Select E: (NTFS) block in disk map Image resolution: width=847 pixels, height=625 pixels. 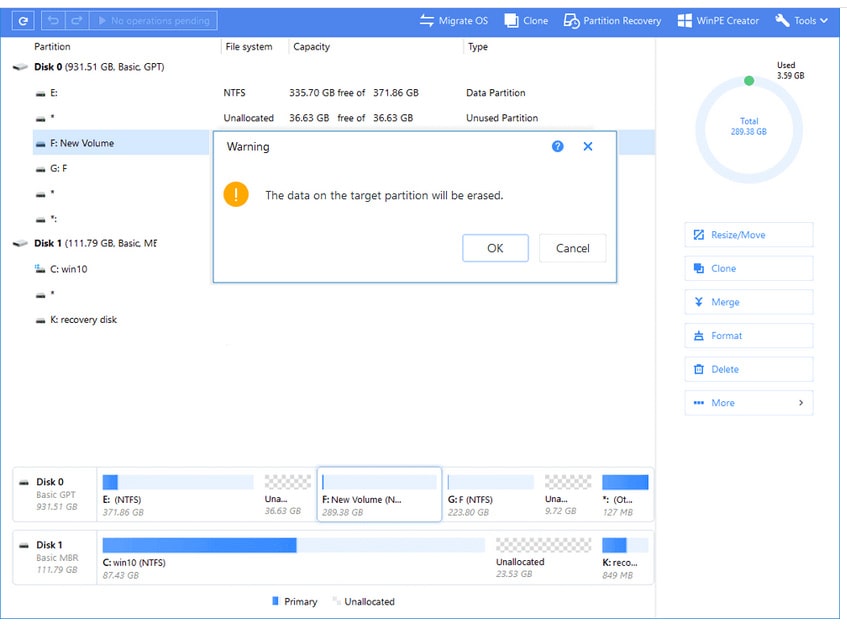point(178,495)
